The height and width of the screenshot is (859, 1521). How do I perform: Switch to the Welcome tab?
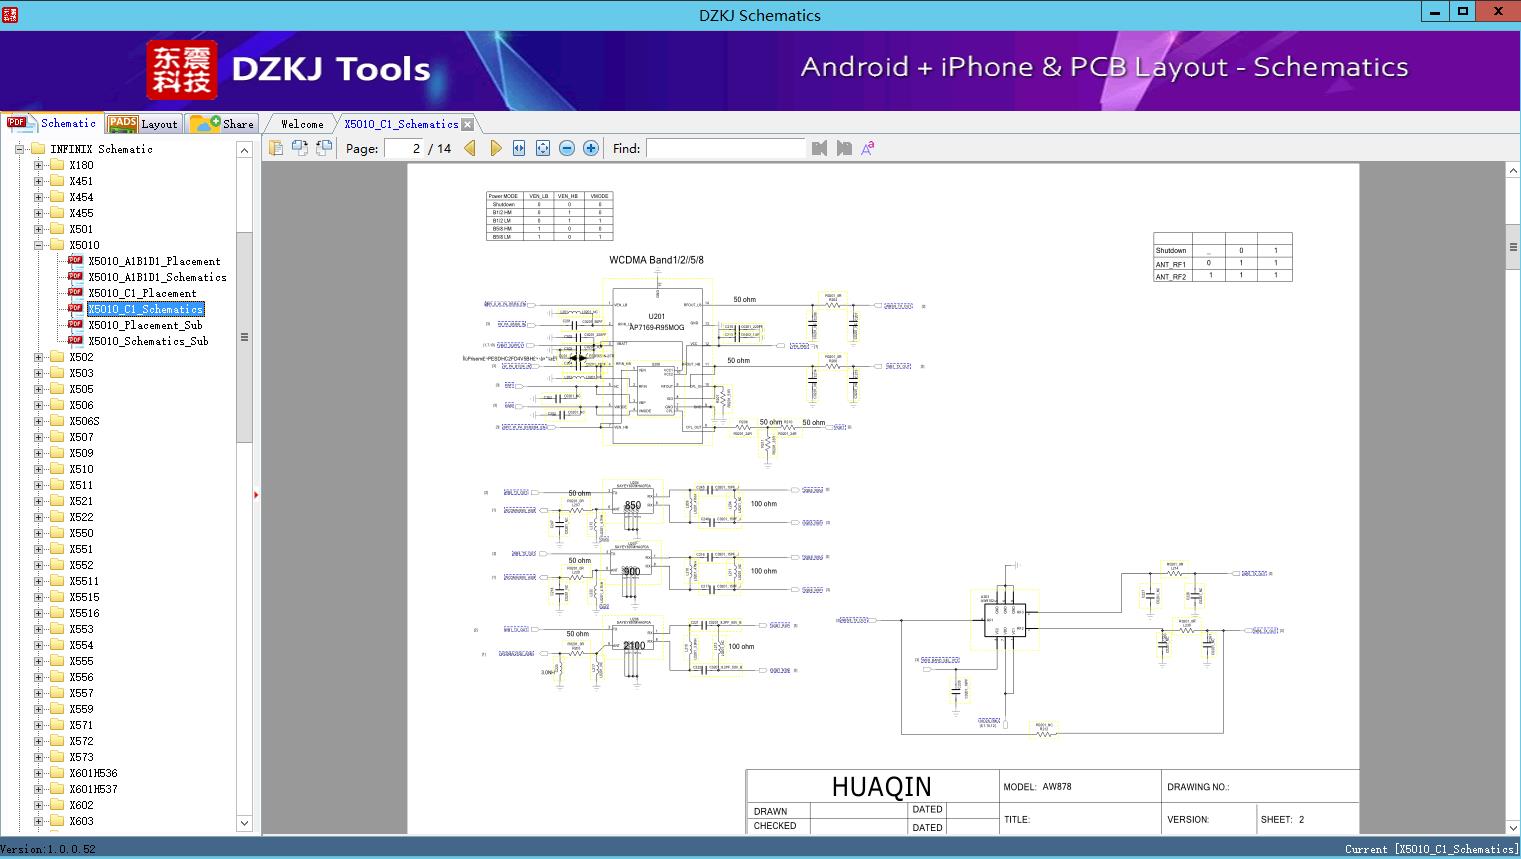302,124
